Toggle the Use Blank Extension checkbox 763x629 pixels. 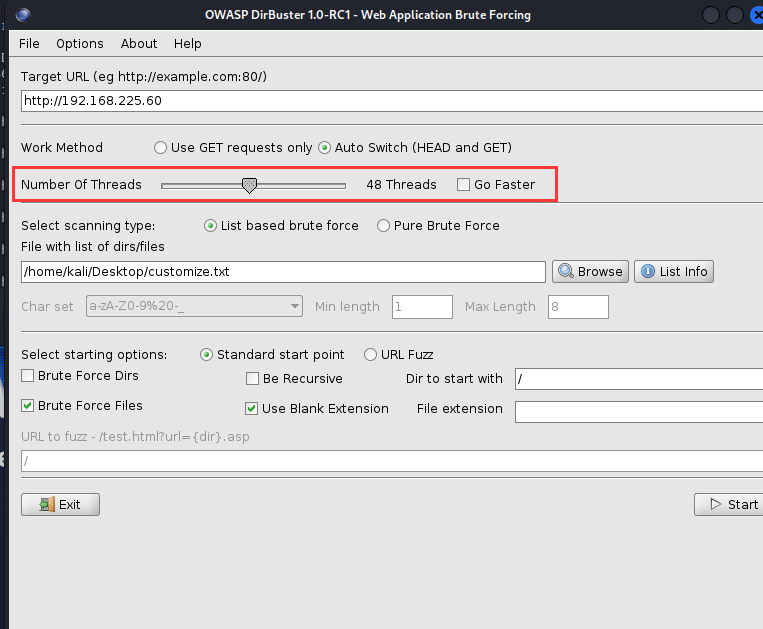252,408
